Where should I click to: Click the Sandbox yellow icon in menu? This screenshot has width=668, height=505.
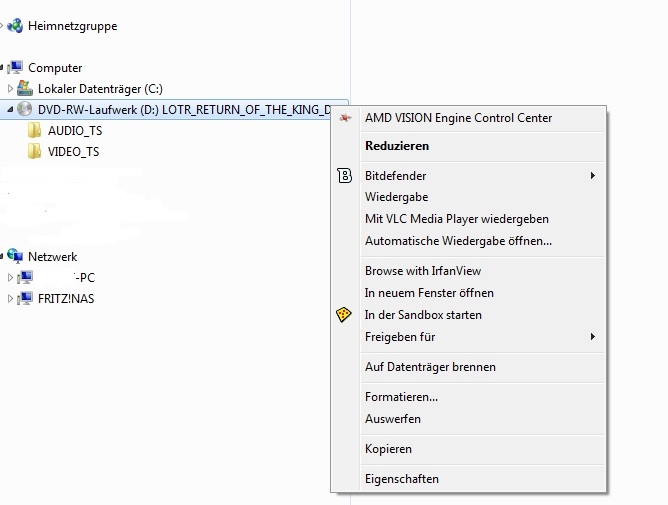[343, 315]
